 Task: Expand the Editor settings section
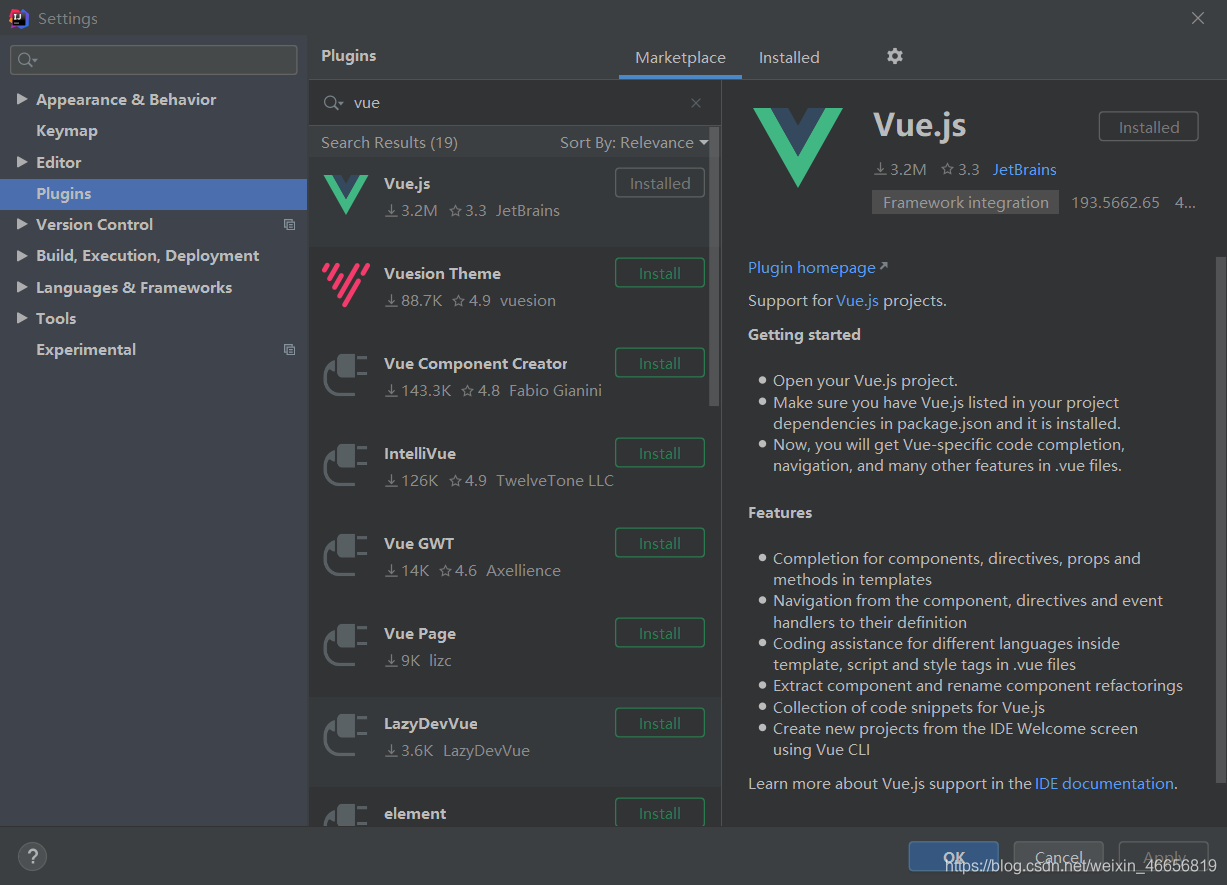click(22, 162)
